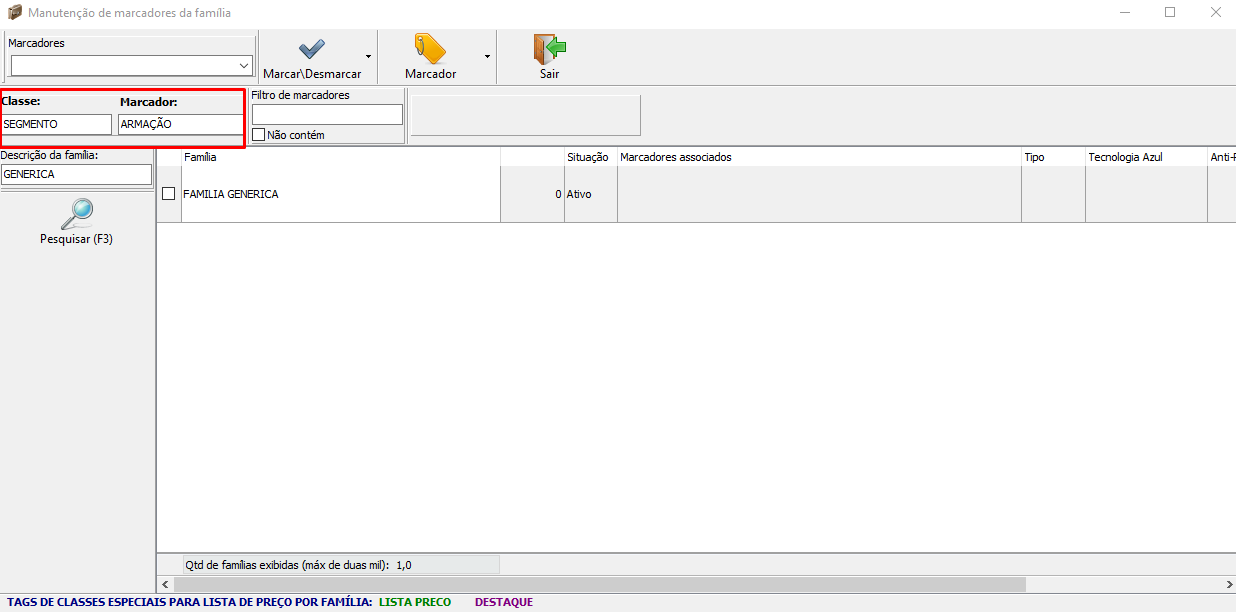The height and width of the screenshot is (612, 1236).
Task: Check the FAMILIA GENERICA row checkbox
Action: 169,194
